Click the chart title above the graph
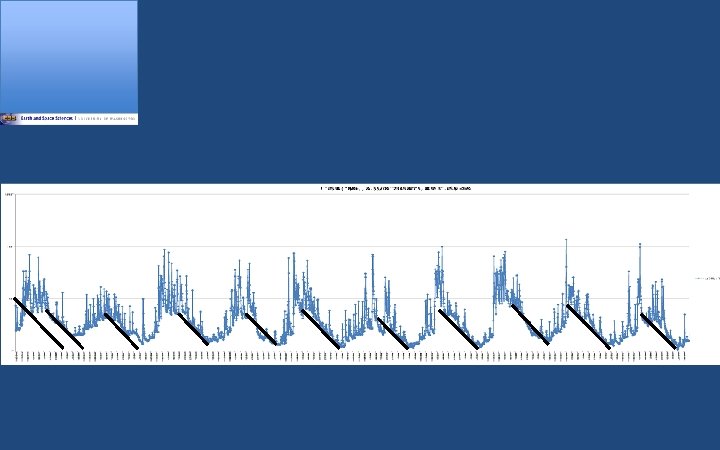 coord(396,188)
